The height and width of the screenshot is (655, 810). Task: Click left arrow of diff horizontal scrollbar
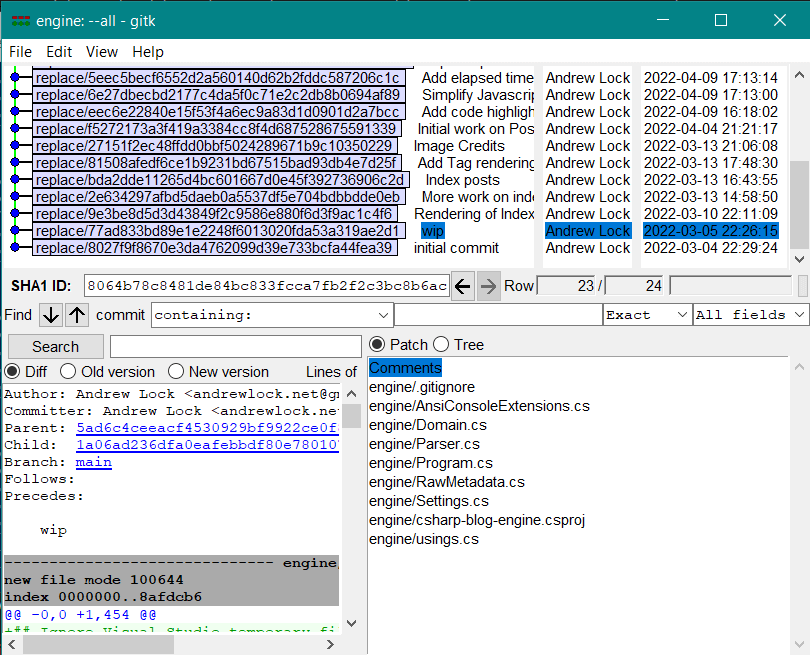(x=12, y=644)
